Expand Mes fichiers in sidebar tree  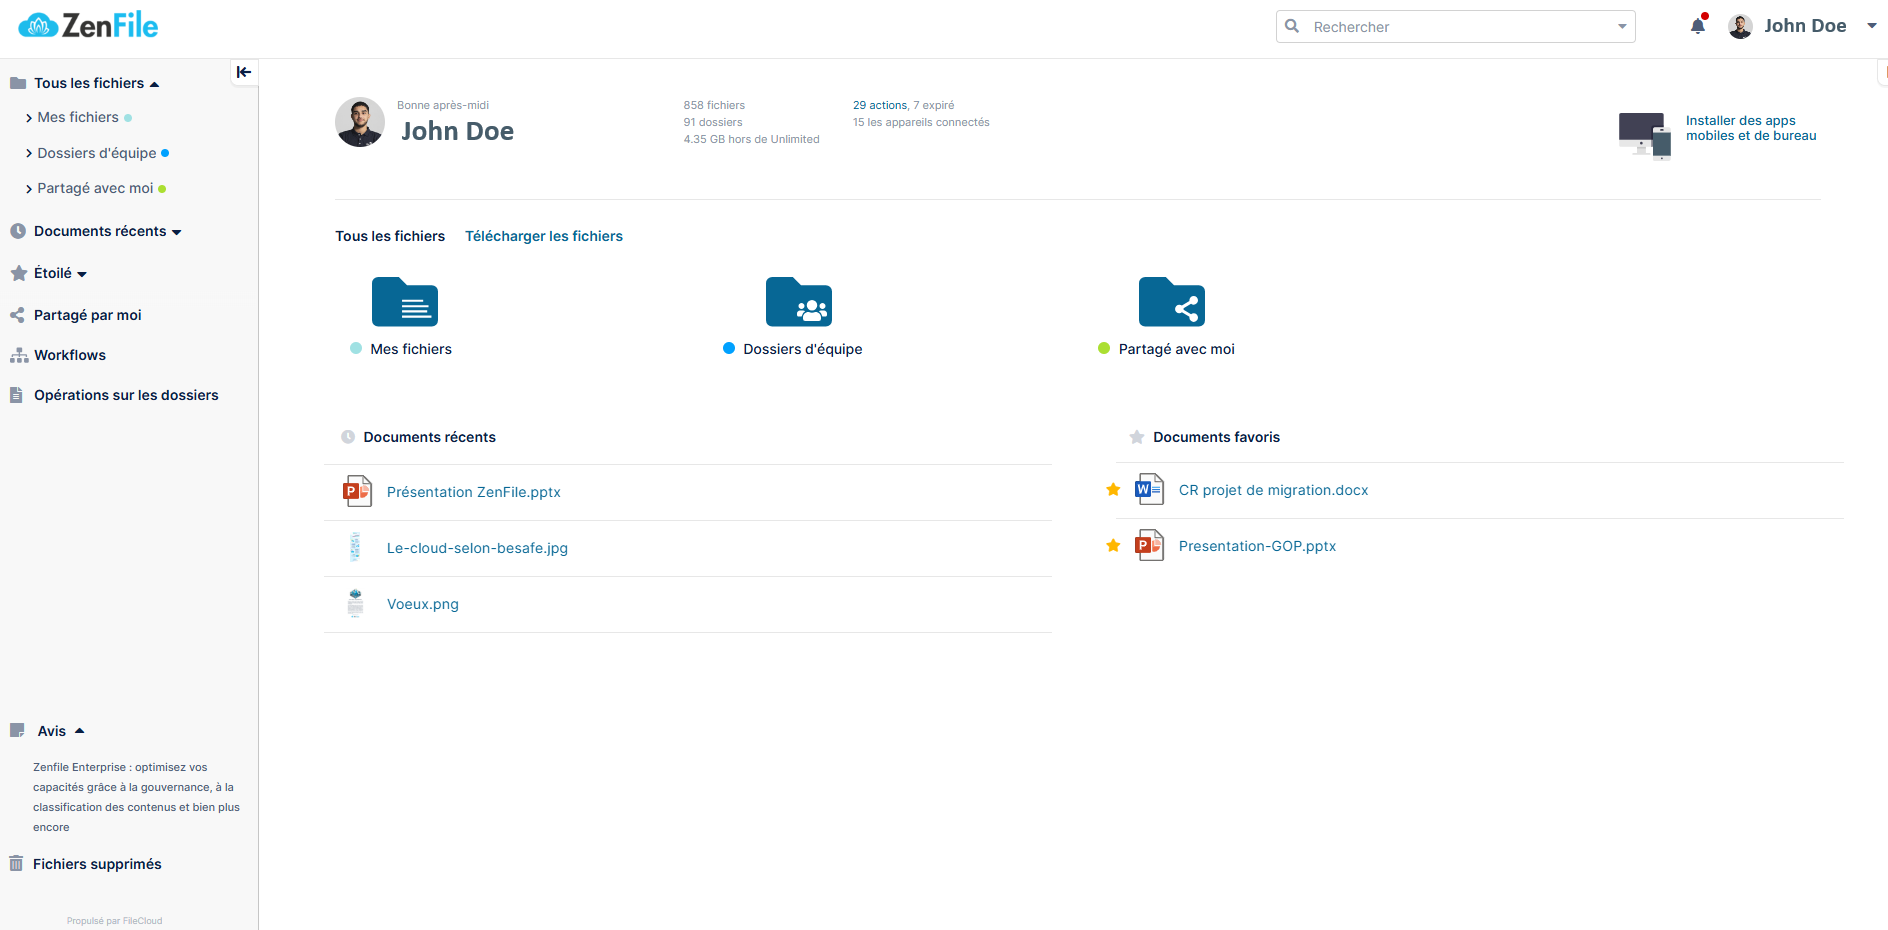click(x=29, y=118)
